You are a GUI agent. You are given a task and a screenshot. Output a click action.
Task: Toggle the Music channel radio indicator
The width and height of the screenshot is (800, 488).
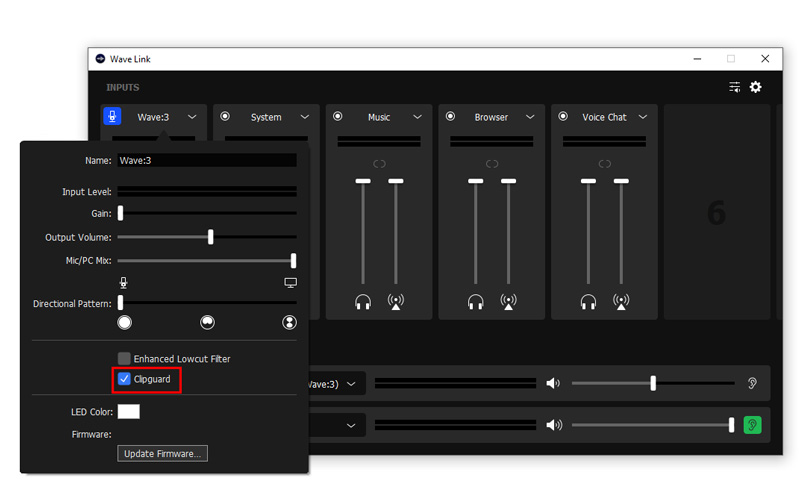point(337,116)
